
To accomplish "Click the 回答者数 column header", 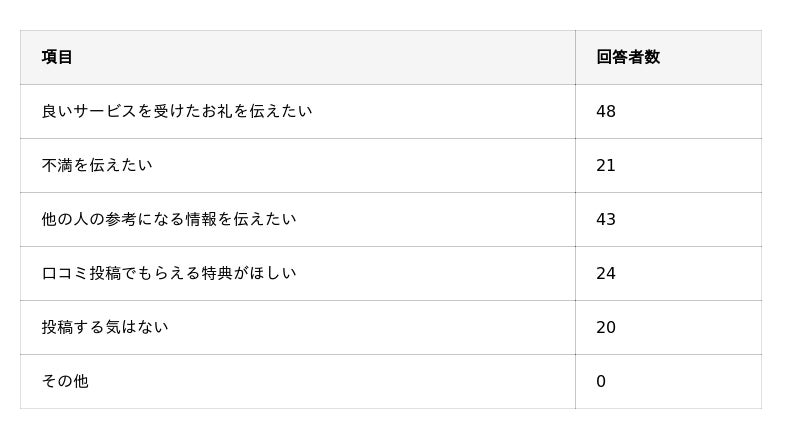I will 628,57.
